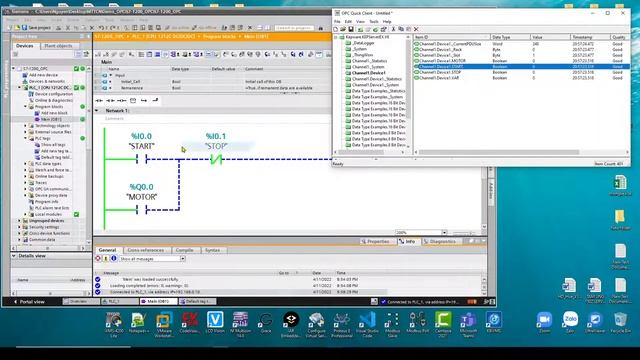
Task: Open the Properties inspector tab
Action: [375, 242]
